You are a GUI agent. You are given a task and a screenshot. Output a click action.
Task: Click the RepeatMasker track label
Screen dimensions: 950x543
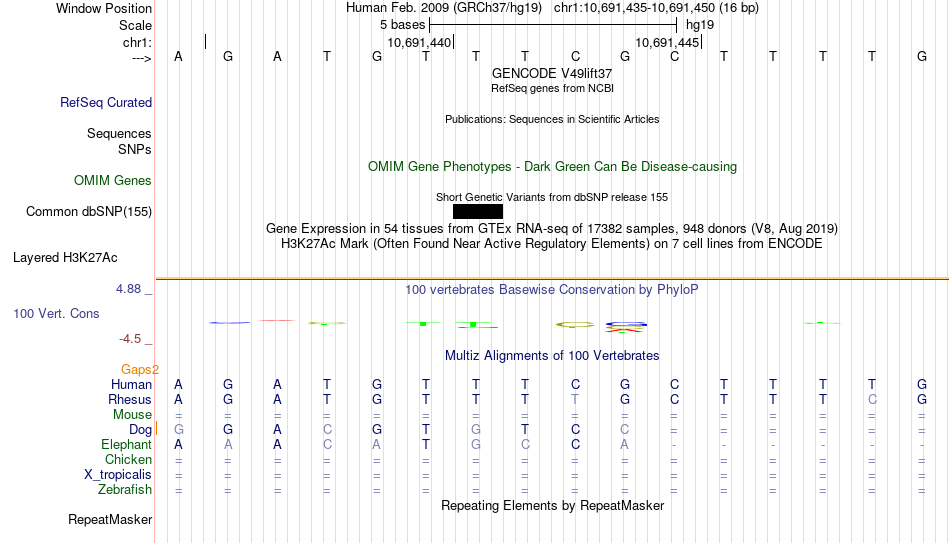click(x=110, y=519)
